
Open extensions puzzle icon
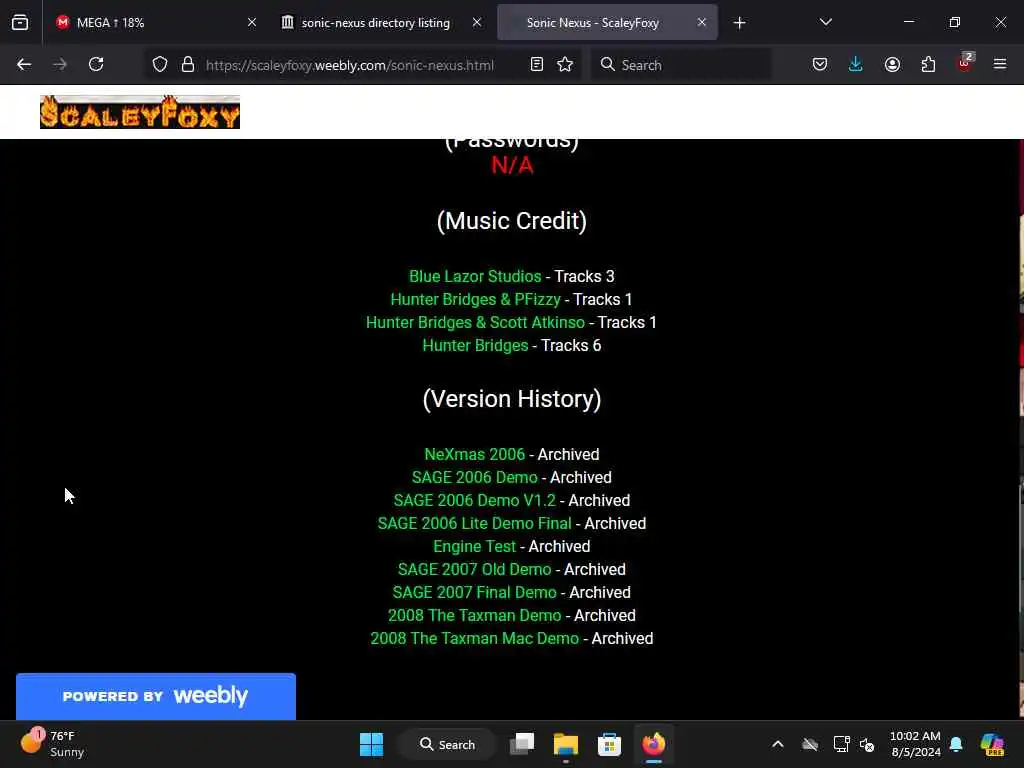928,65
